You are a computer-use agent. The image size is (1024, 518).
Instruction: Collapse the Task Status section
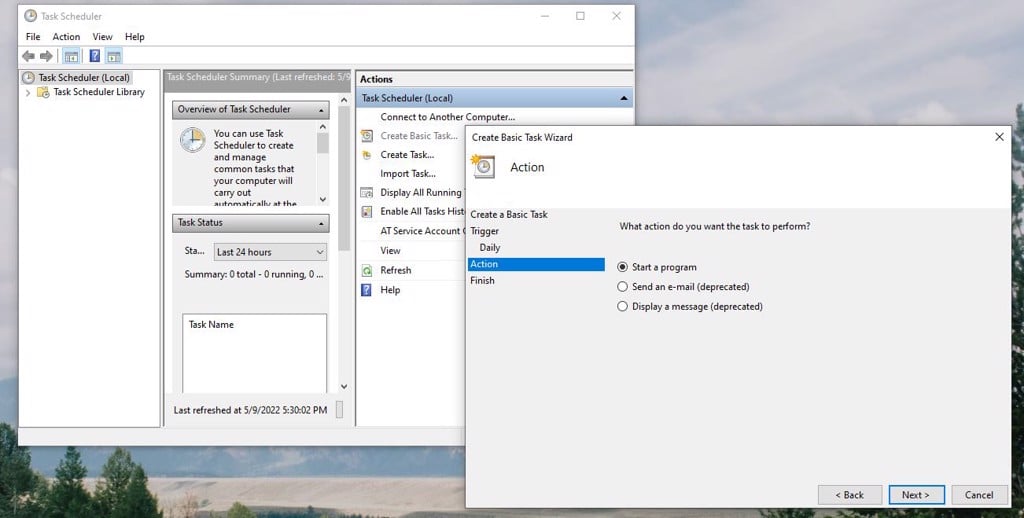tap(321, 223)
